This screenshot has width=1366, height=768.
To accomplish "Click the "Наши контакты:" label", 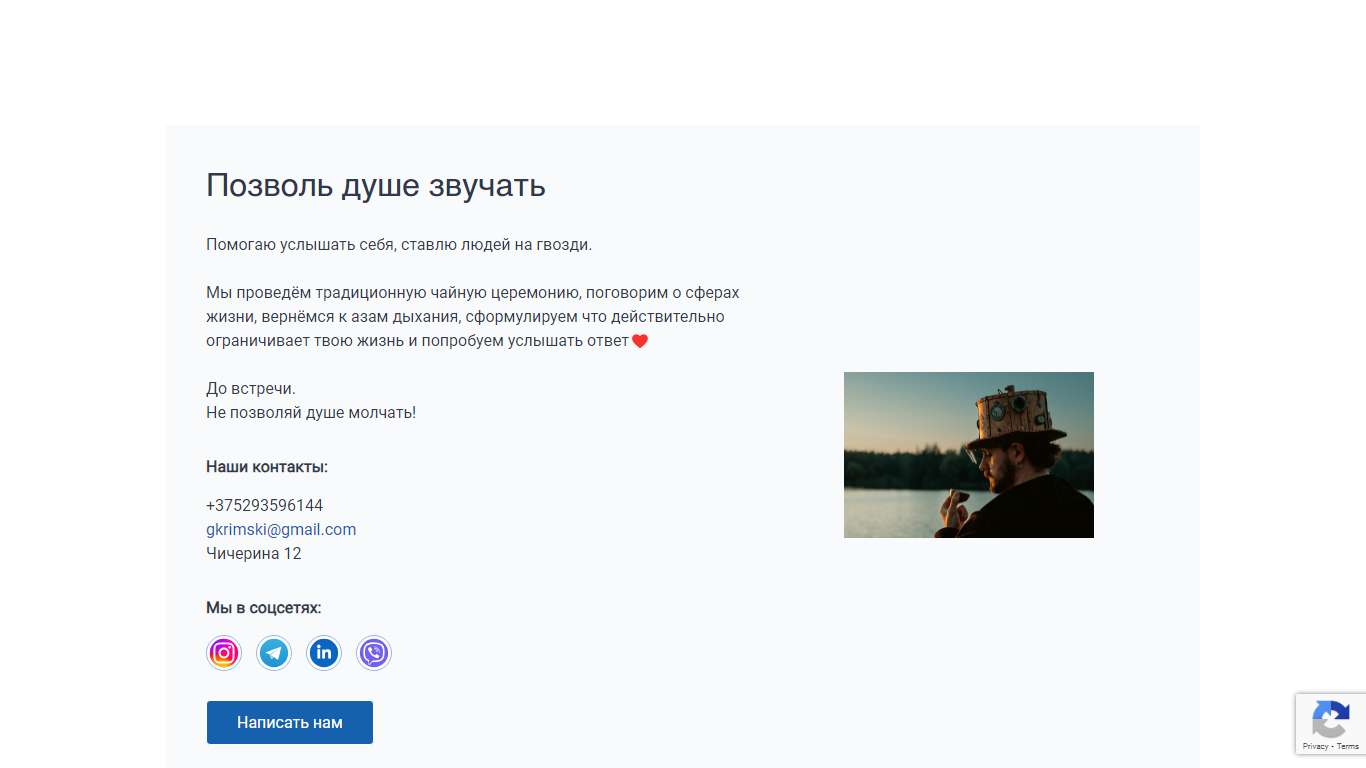I will (267, 467).
